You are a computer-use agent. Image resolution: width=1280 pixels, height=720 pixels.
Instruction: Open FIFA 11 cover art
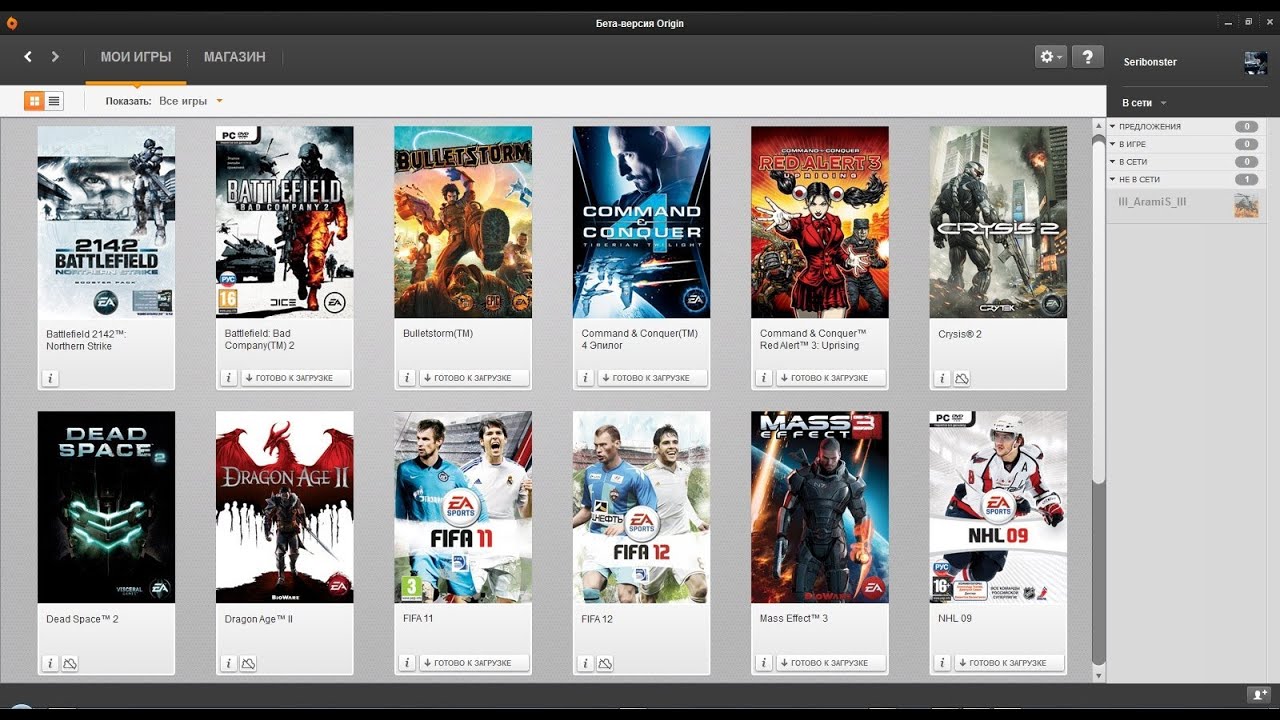tap(463, 507)
